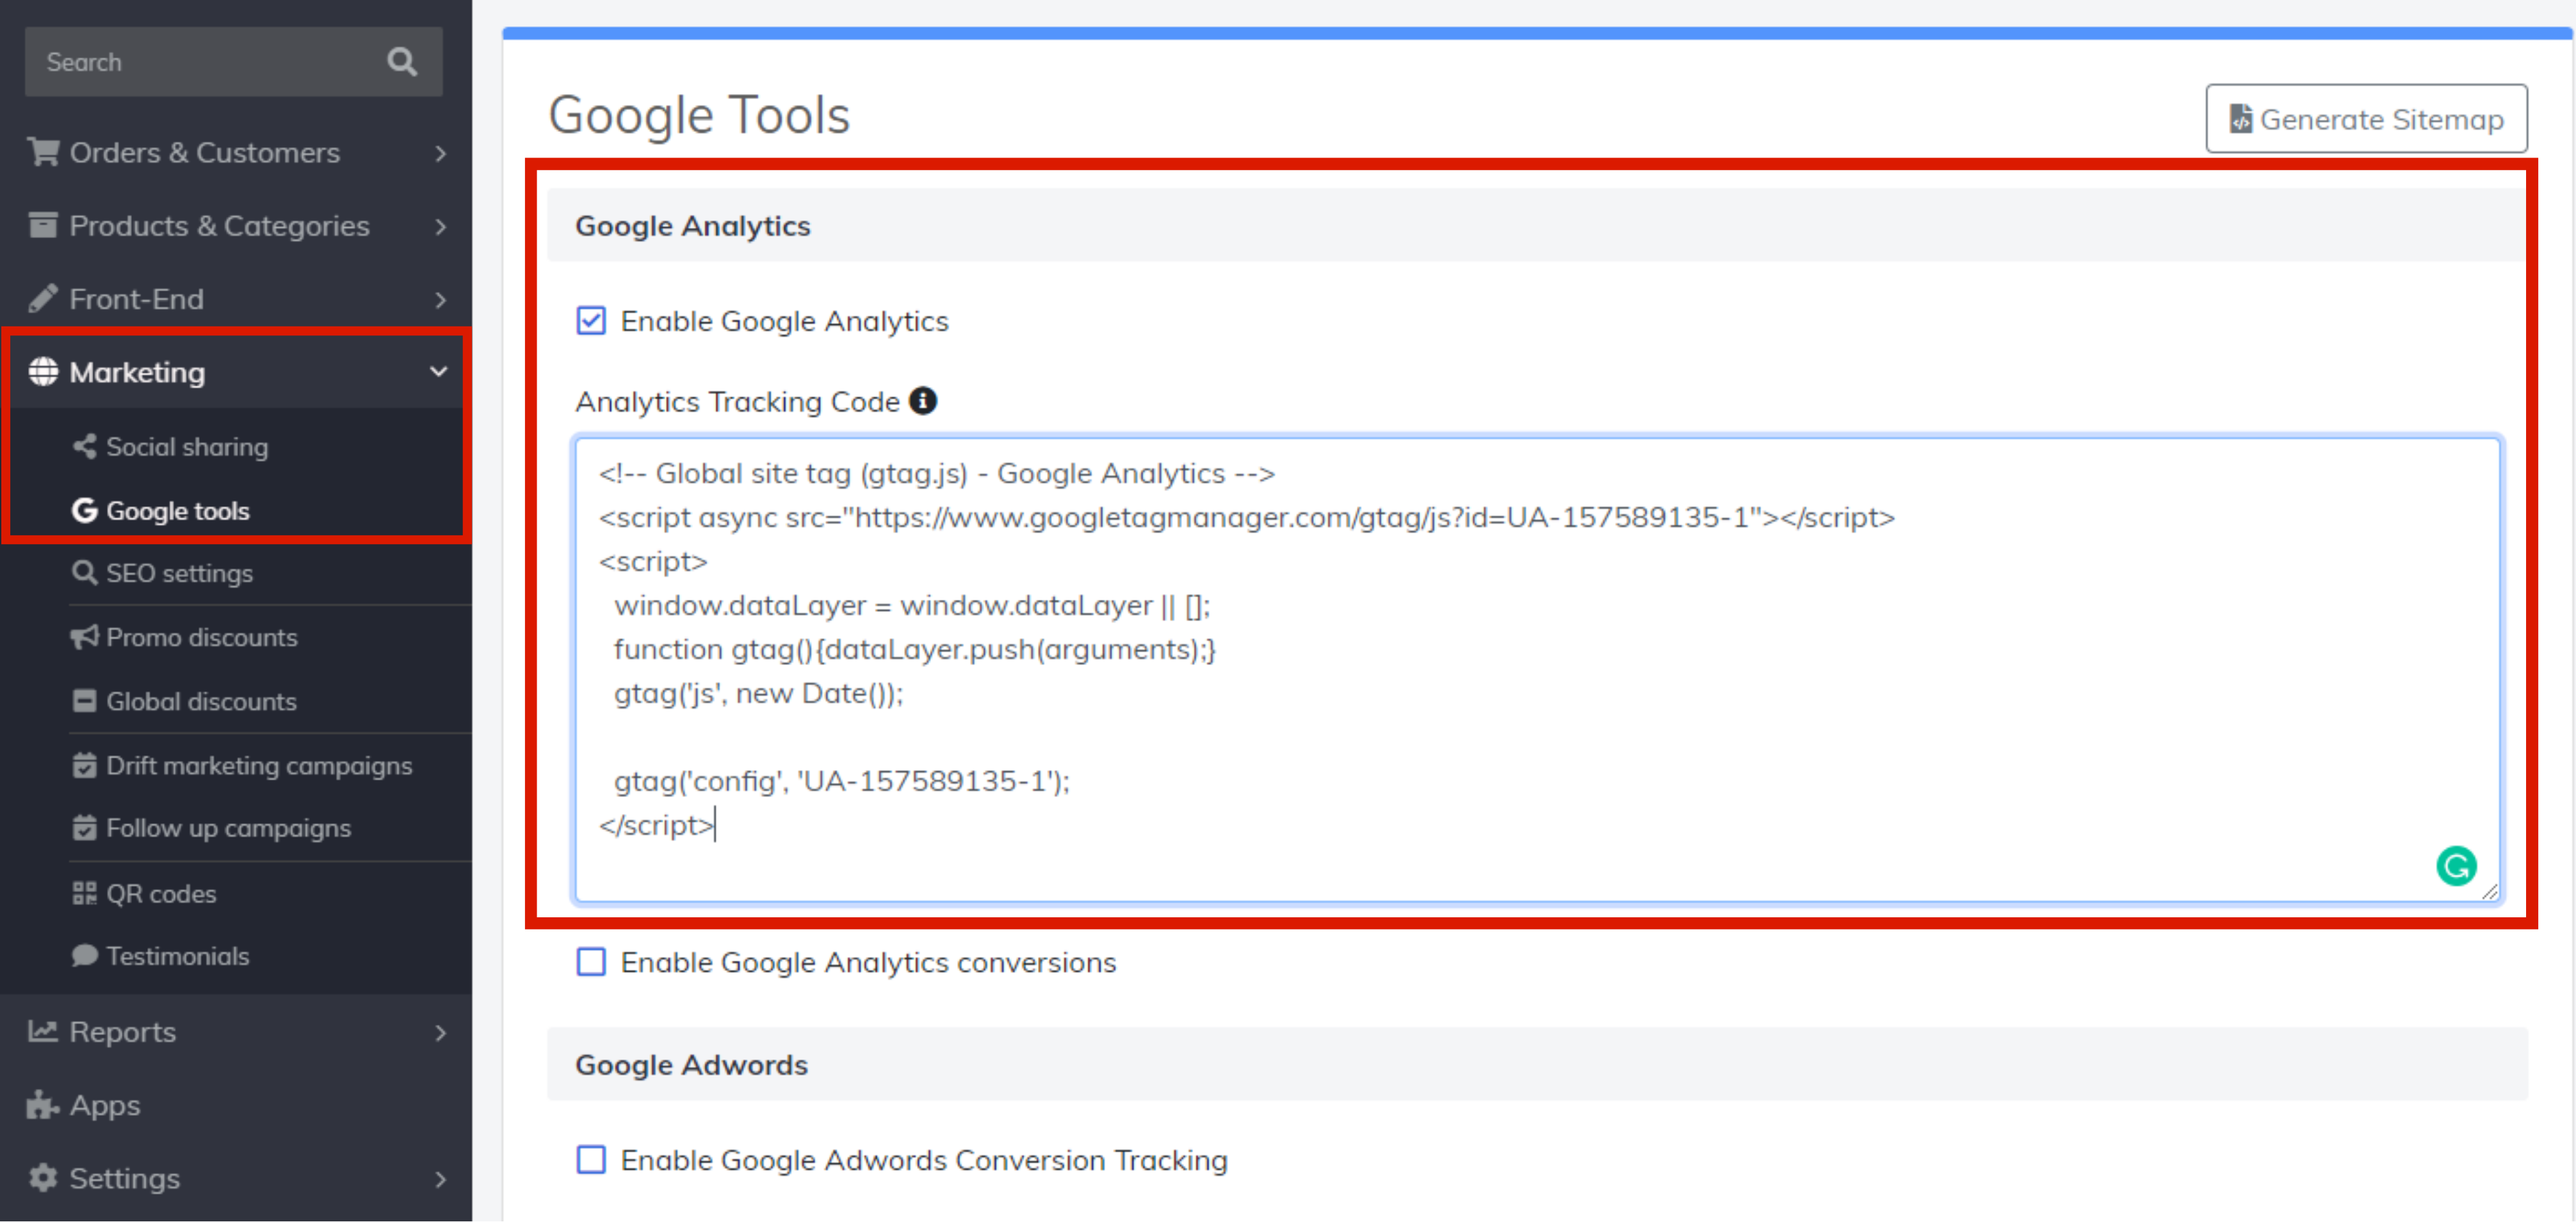This screenshot has width=2576, height=1222.
Task: Expand Orders & Customers chevron
Action: click(440, 153)
